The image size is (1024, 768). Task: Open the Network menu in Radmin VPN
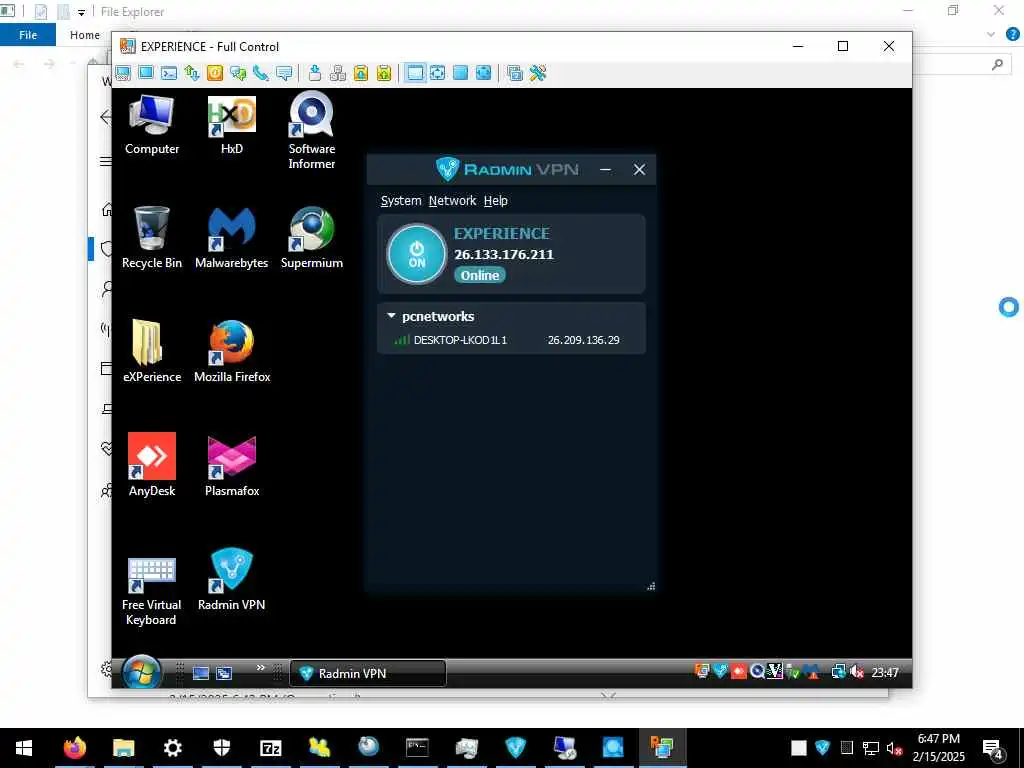pos(453,200)
